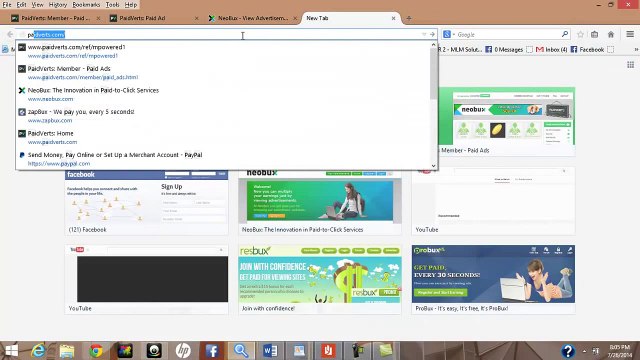Launch Google Chrome from taskbar

pos(96,351)
